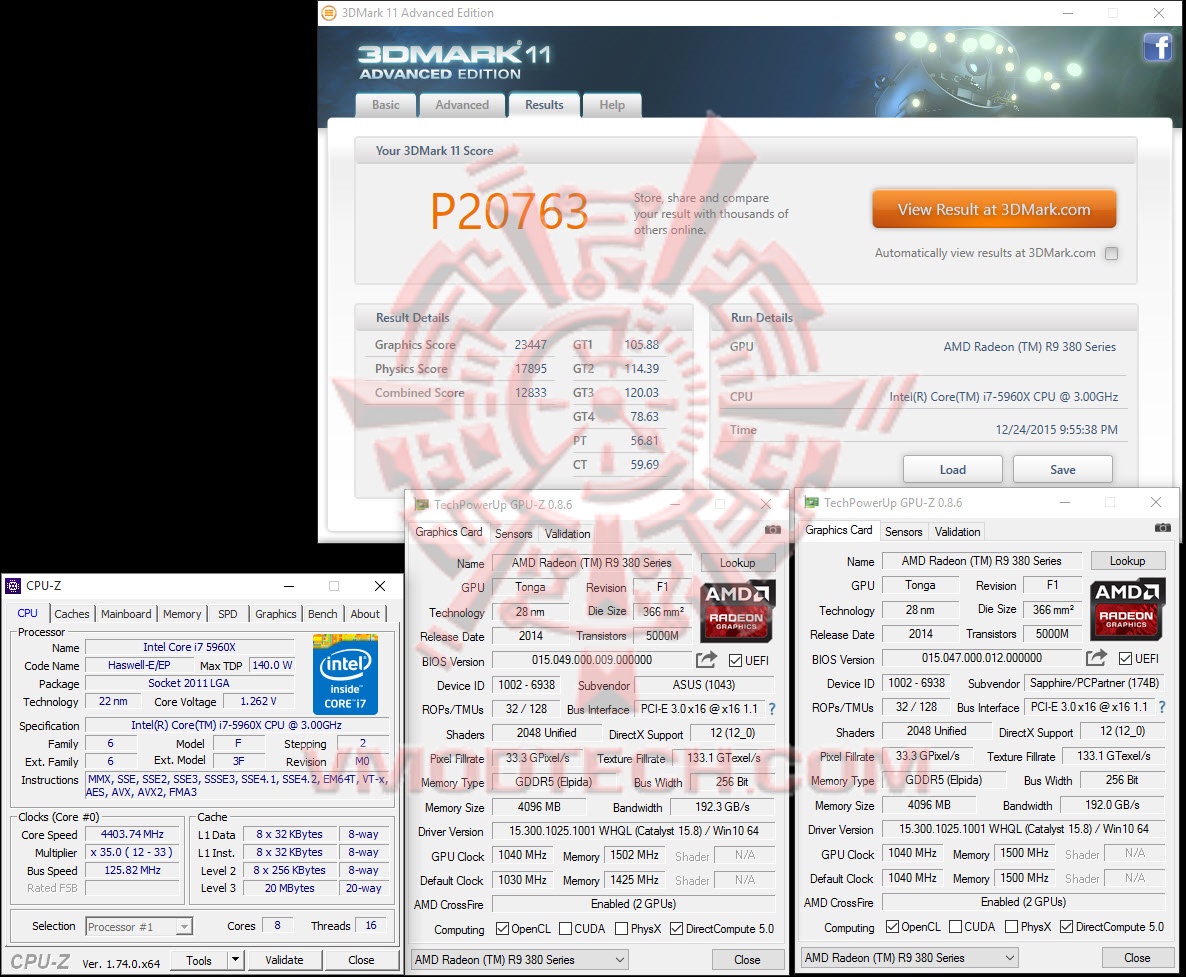
Task: Click Close button in left GPU-Z
Action: coord(747,960)
